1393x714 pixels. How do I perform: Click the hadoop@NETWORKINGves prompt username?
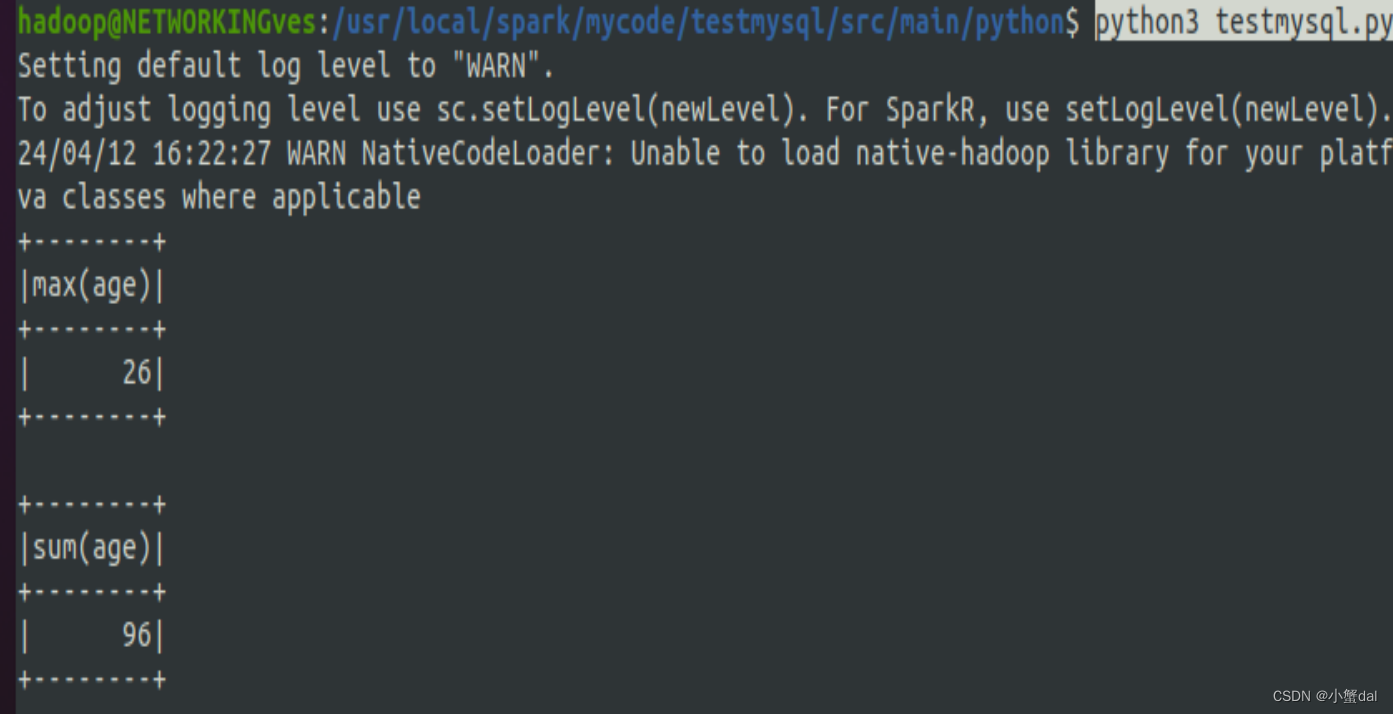point(168,23)
